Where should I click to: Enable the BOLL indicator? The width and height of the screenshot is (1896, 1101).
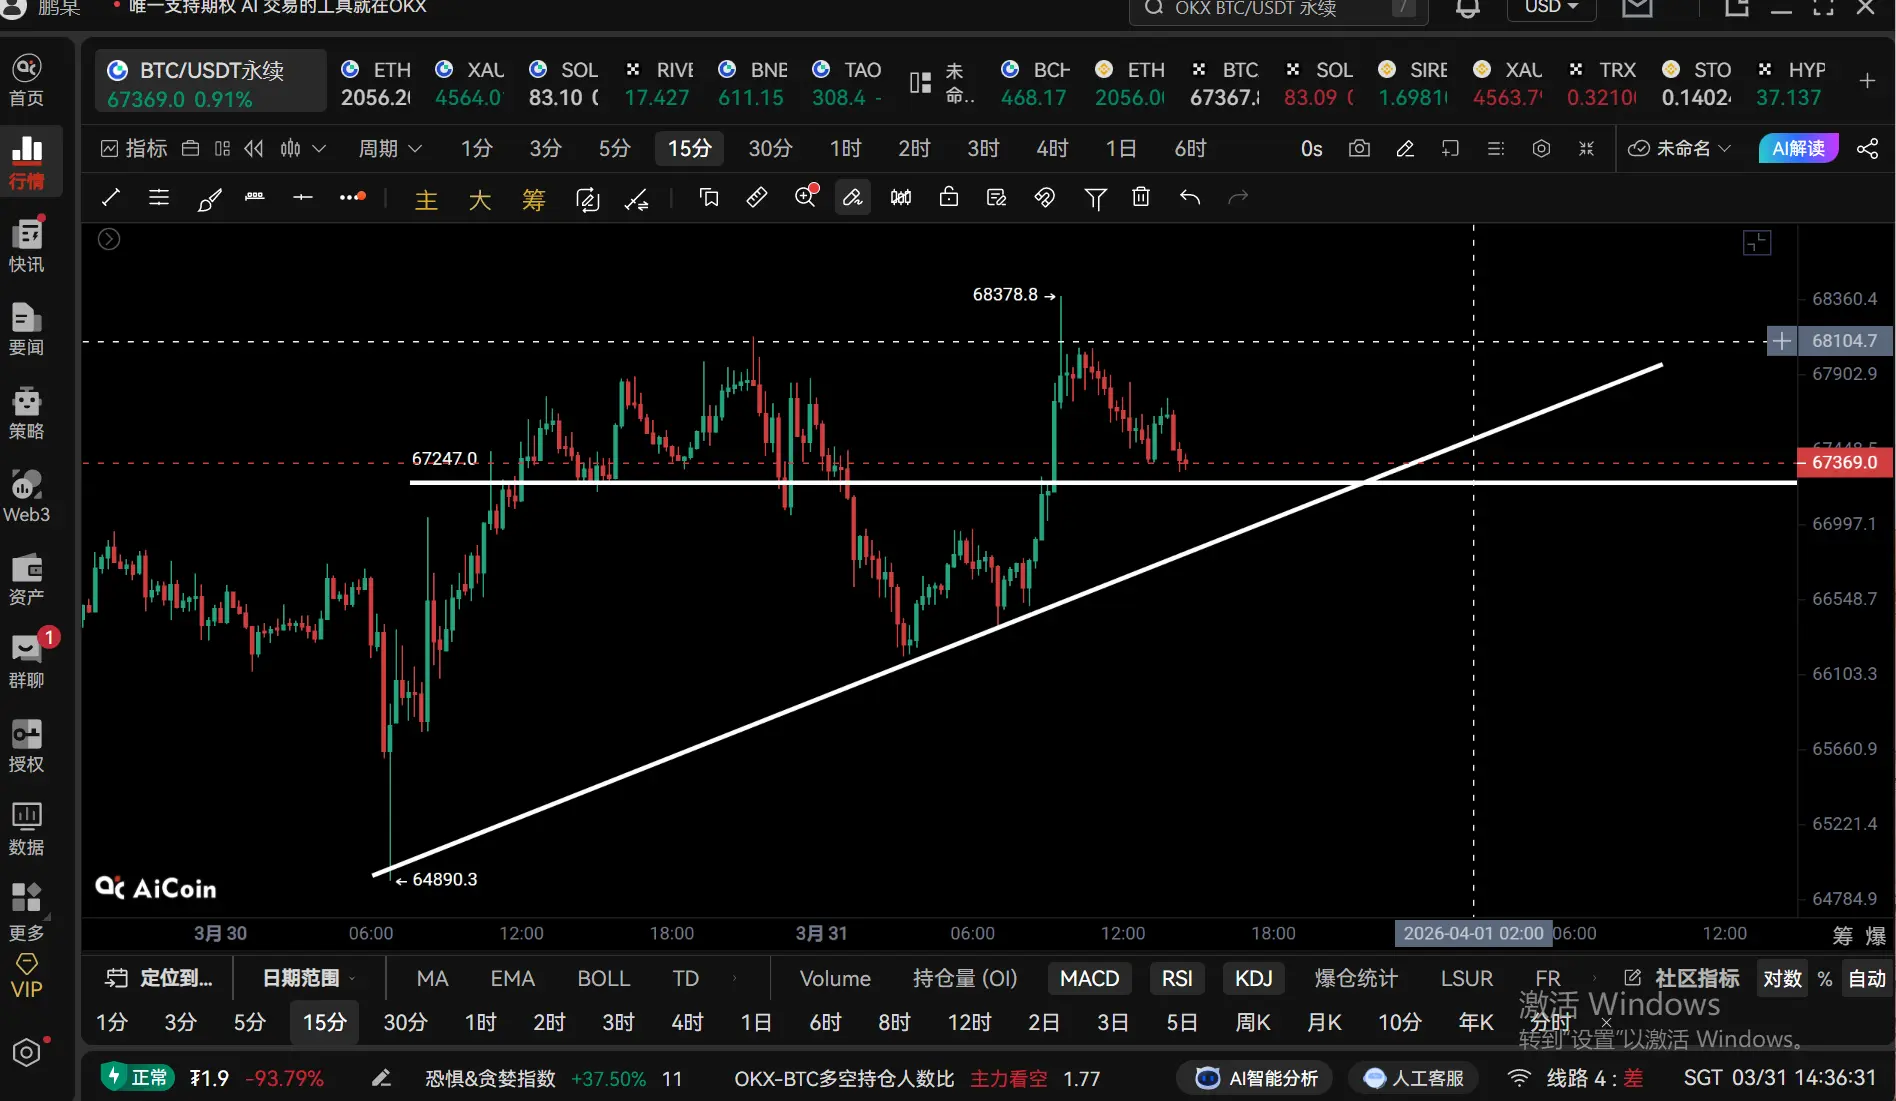604,979
